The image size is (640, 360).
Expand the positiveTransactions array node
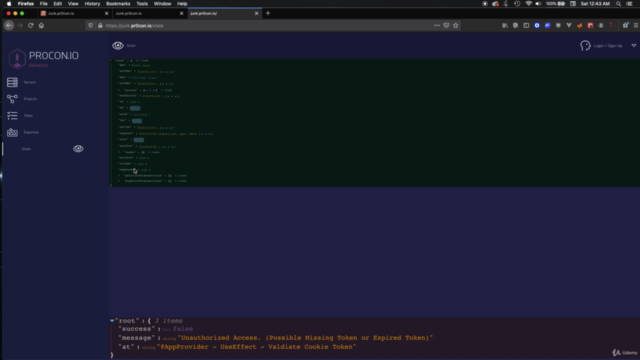point(119,176)
